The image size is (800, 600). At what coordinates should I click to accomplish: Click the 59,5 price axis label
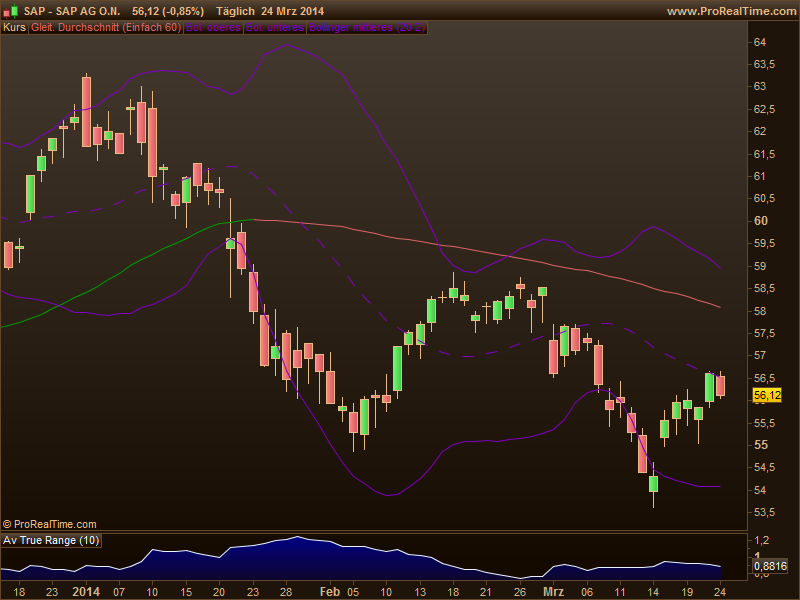click(x=764, y=243)
